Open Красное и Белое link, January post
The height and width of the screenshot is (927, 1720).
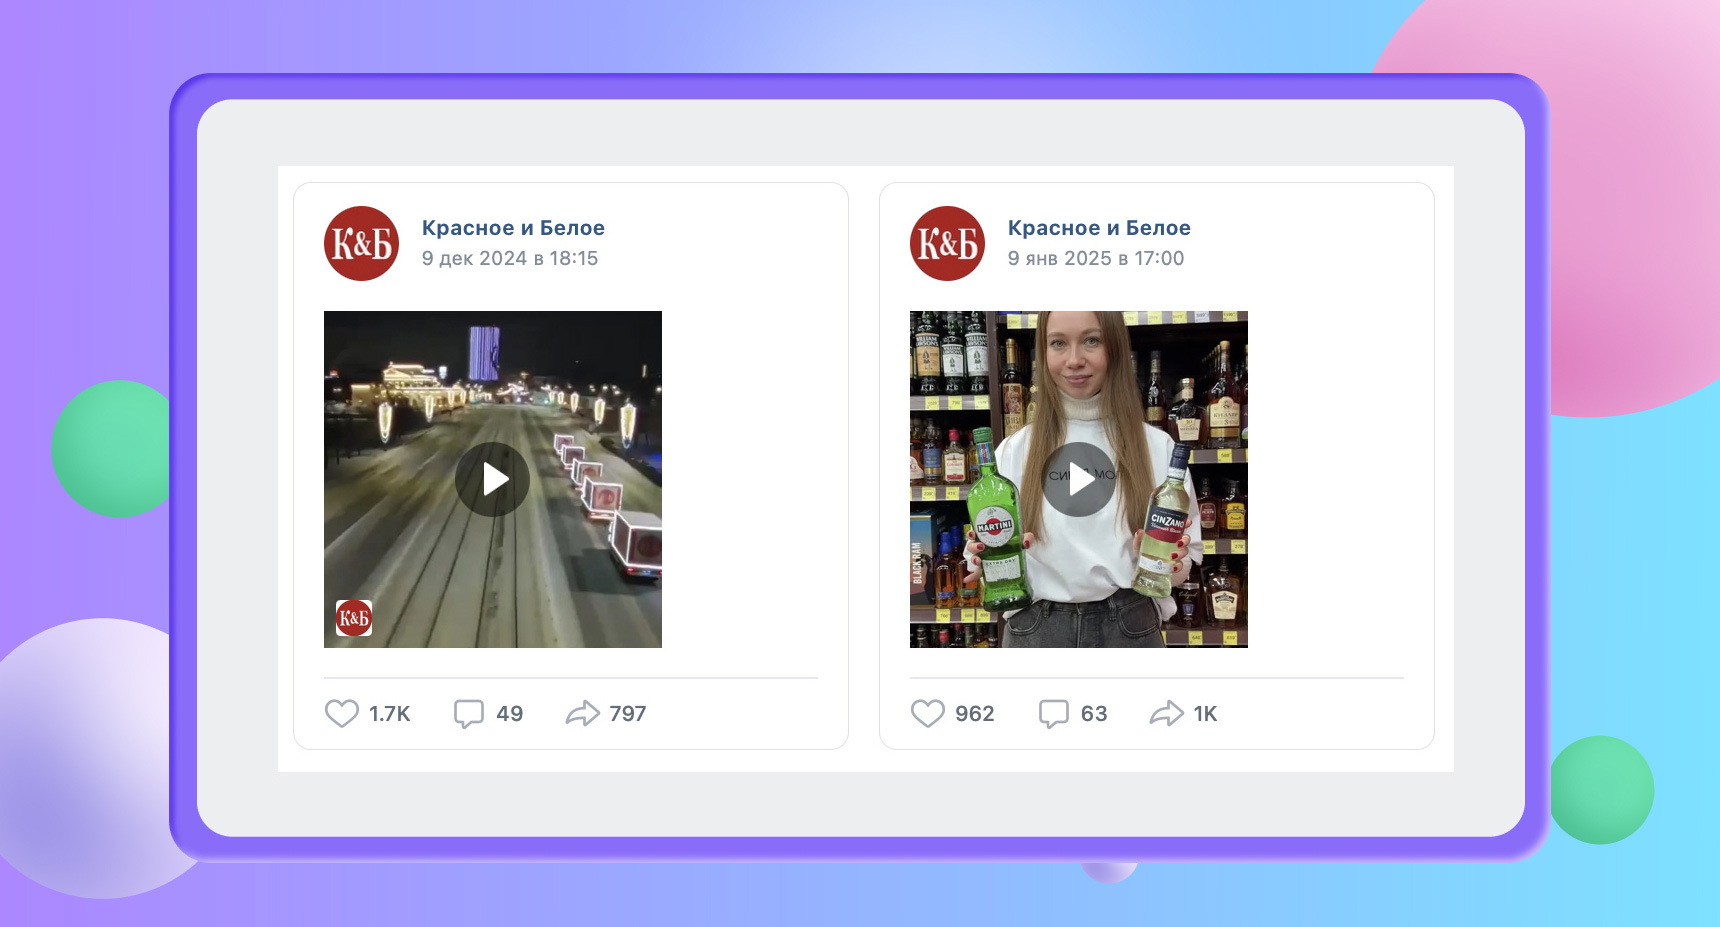1099,228
